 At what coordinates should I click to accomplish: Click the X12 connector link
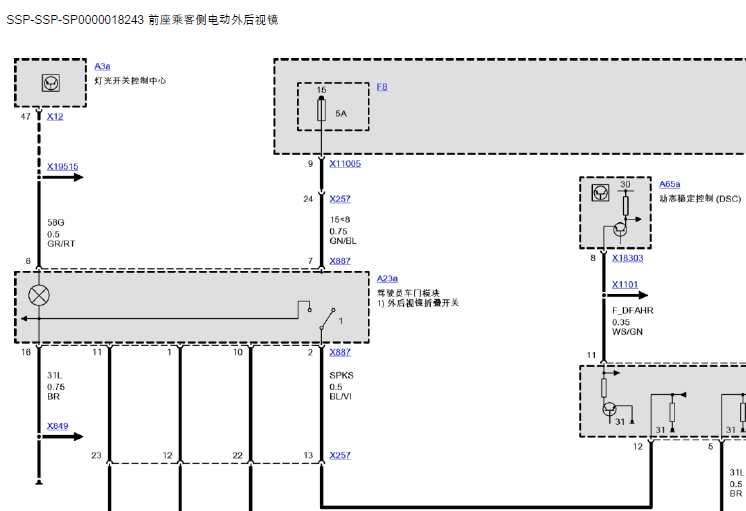click(x=55, y=117)
